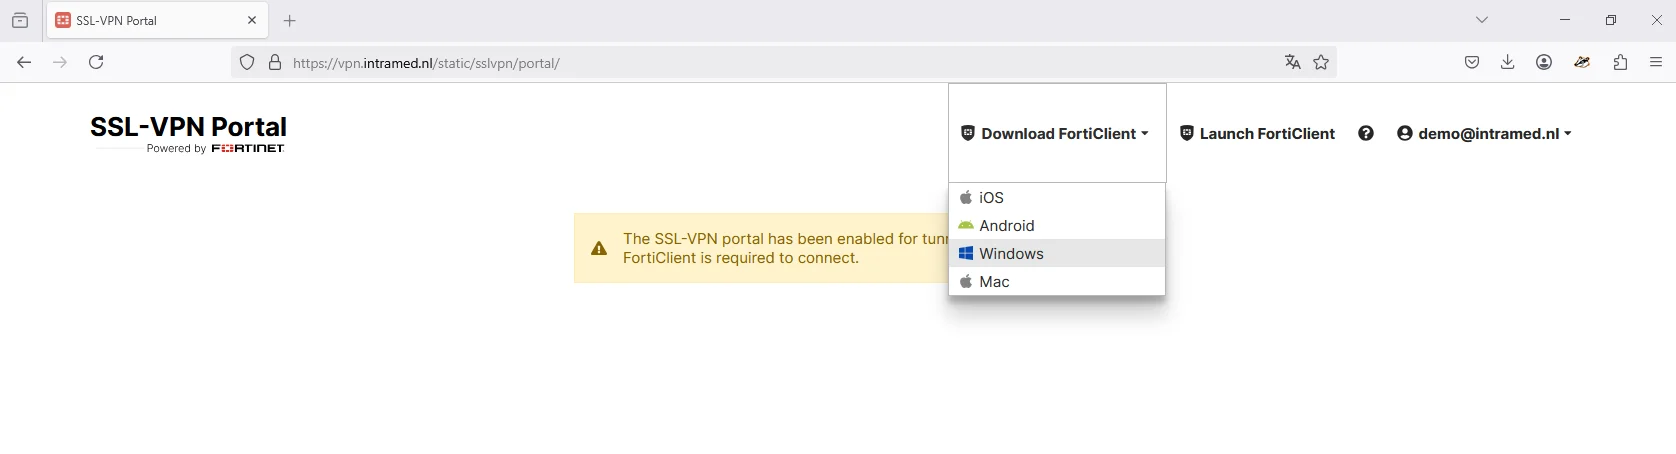Screen dimensions: 1676x454
Task: Click the site padlock security icon
Action: [275, 62]
